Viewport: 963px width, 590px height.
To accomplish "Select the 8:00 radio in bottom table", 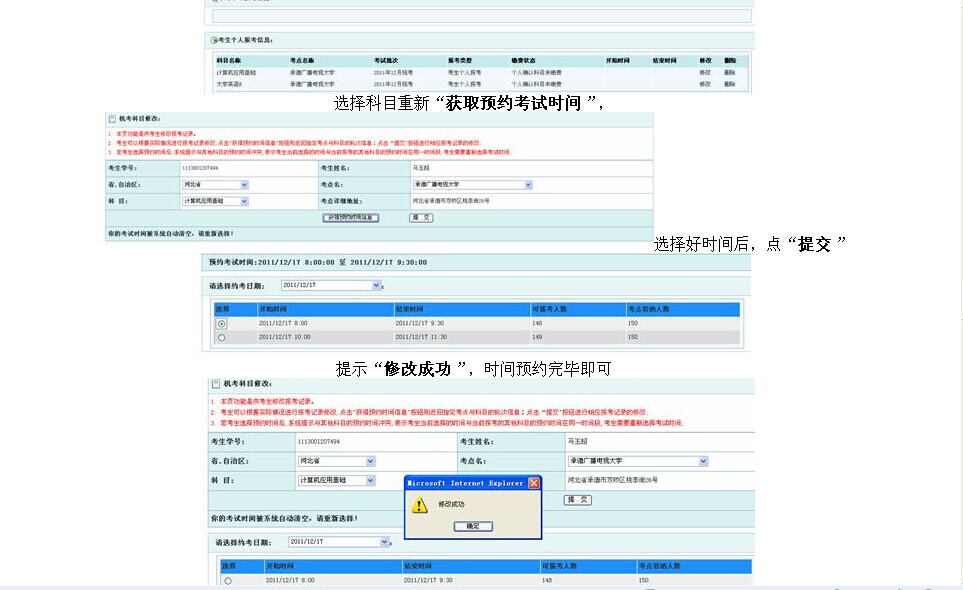I will (x=228, y=580).
